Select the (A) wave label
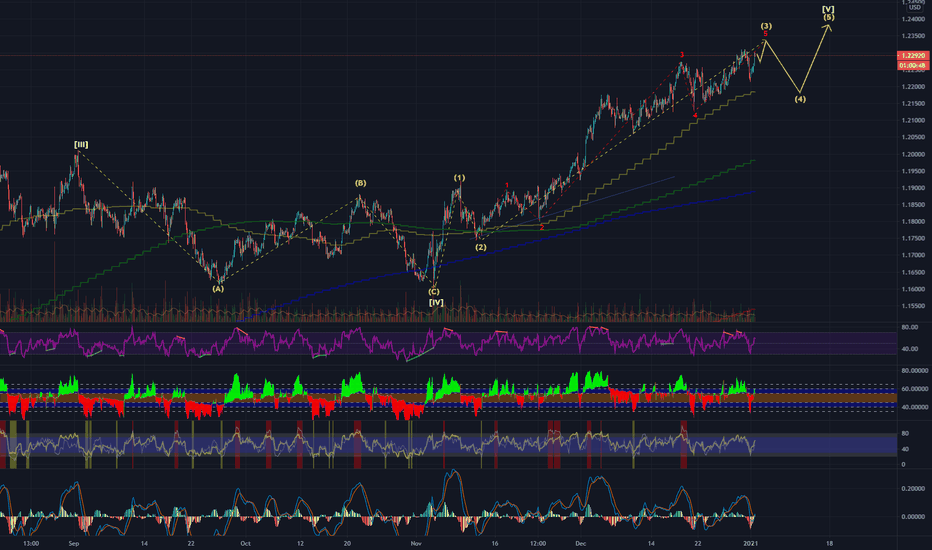This screenshot has height=550, width=932. (218, 289)
